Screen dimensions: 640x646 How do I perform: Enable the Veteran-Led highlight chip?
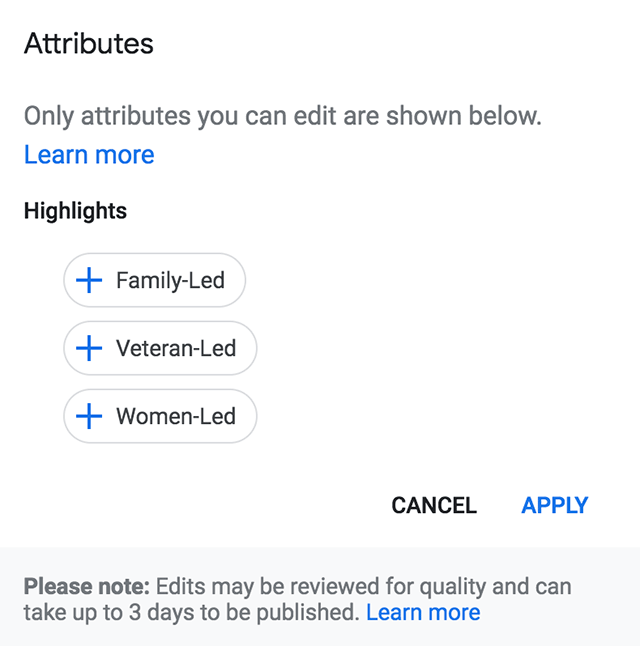pyautogui.click(x=160, y=349)
